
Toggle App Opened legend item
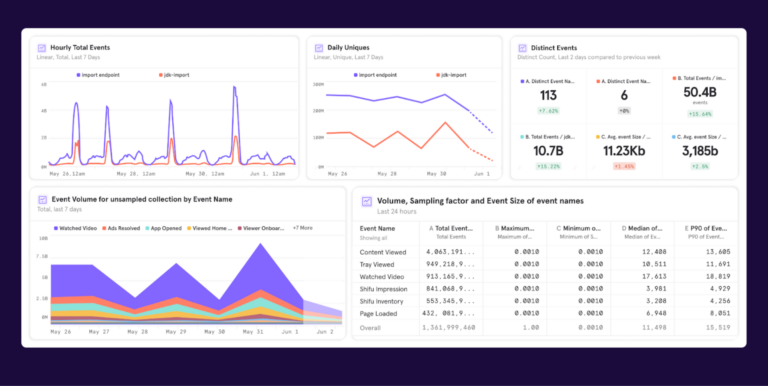point(163,228)
